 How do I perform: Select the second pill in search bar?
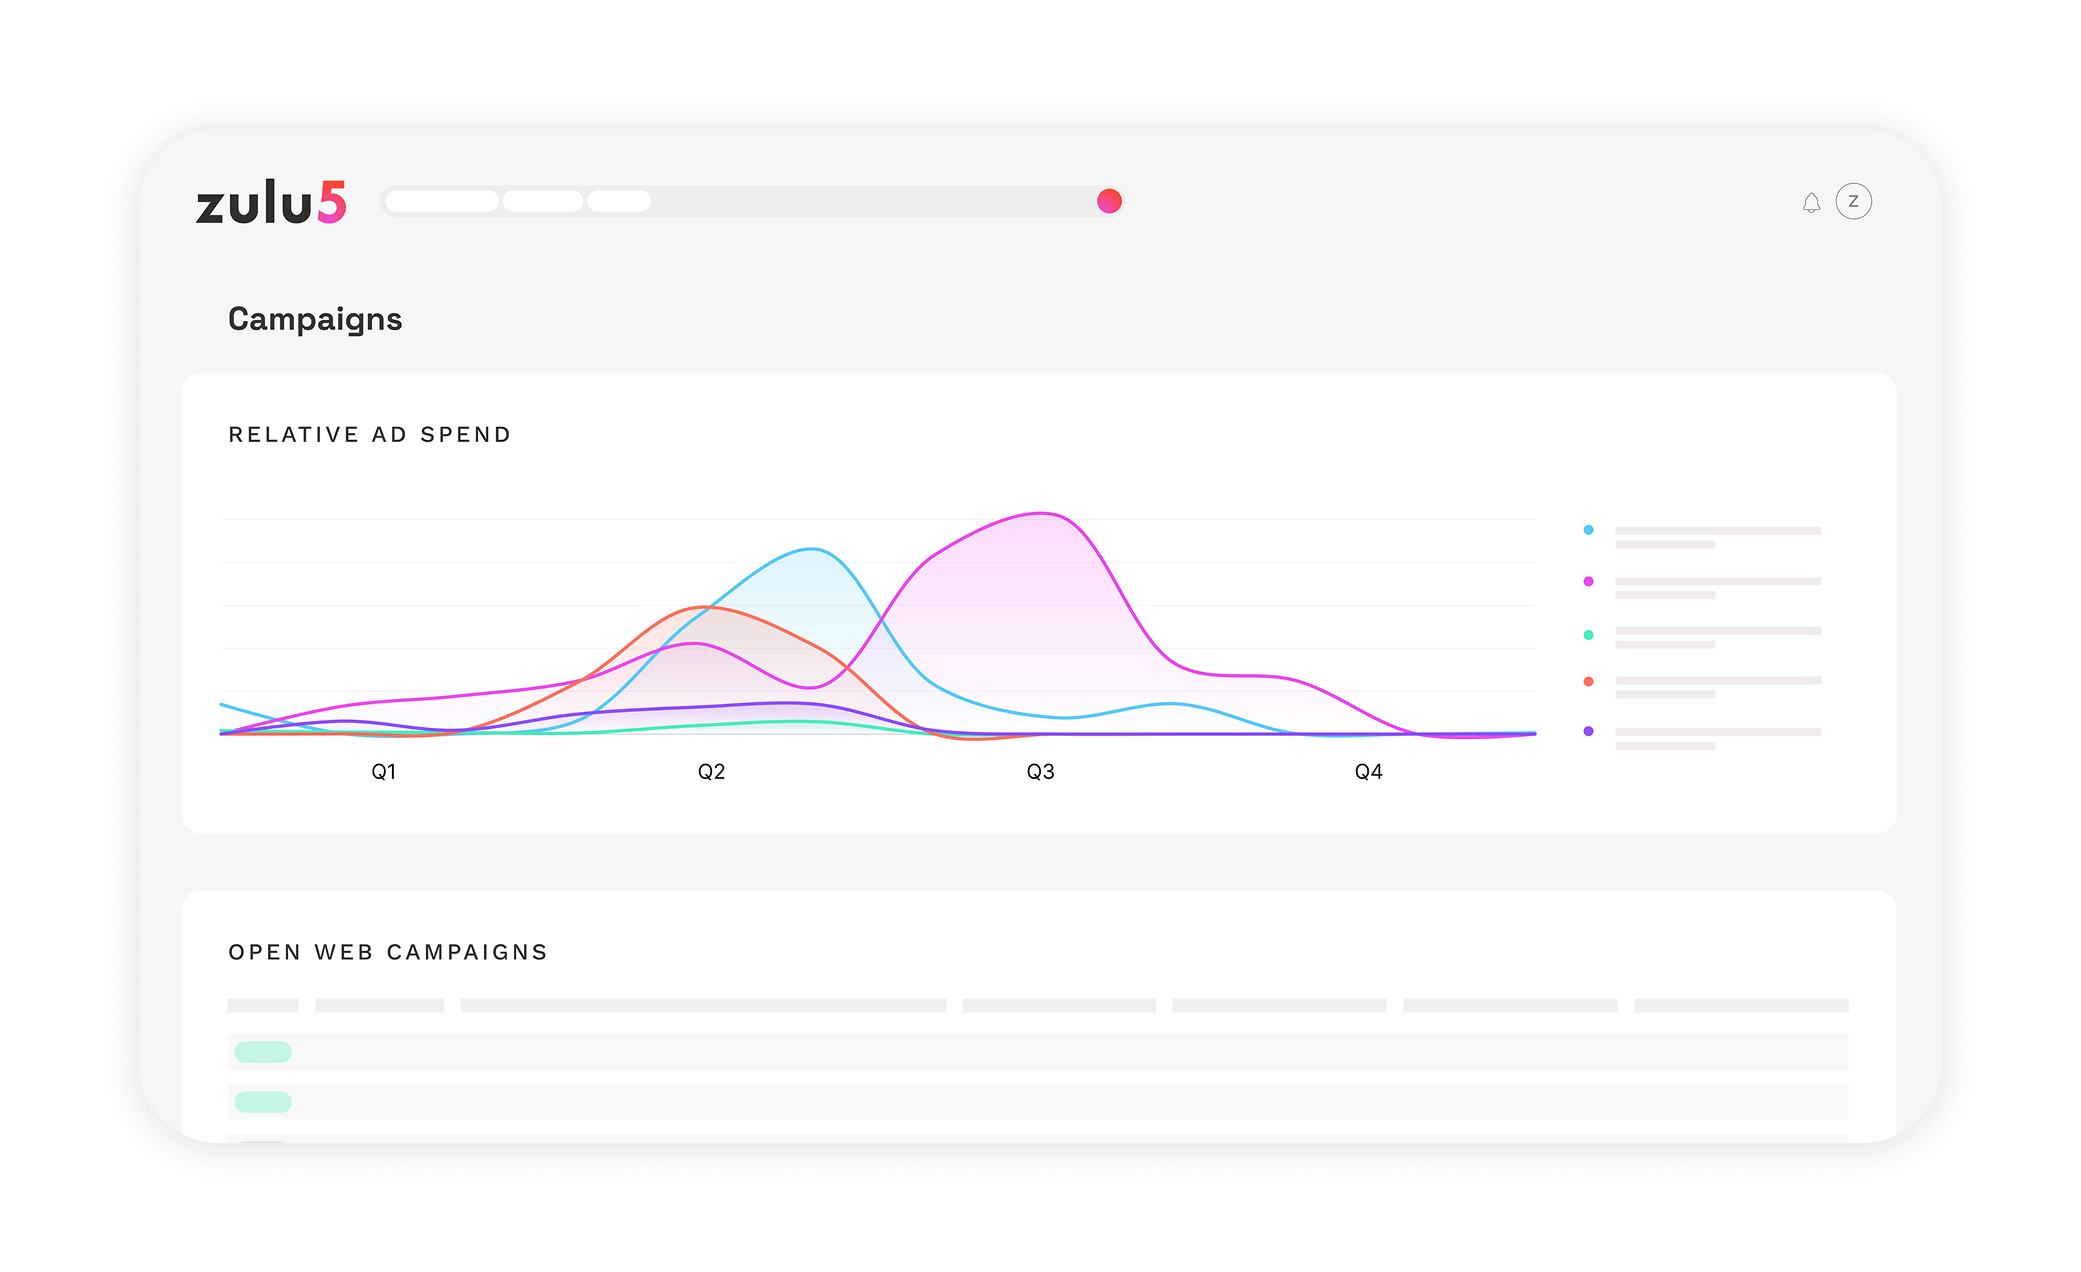pos(542,201)
